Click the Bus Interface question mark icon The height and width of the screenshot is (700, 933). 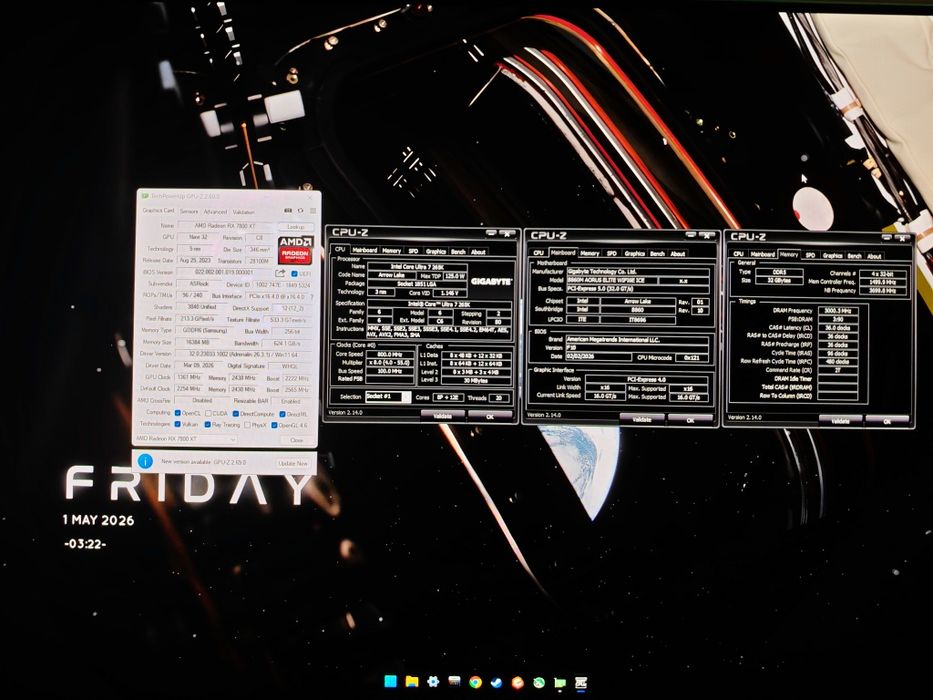pos(311,296)
